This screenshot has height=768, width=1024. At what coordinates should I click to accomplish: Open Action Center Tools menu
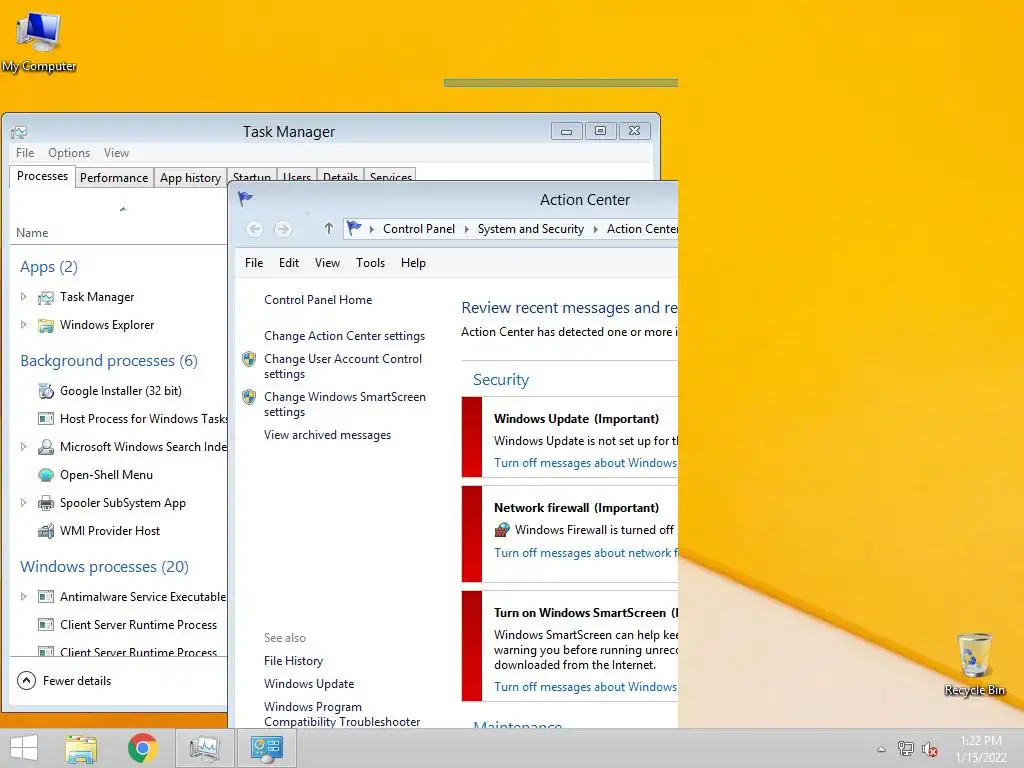[370, 263]
